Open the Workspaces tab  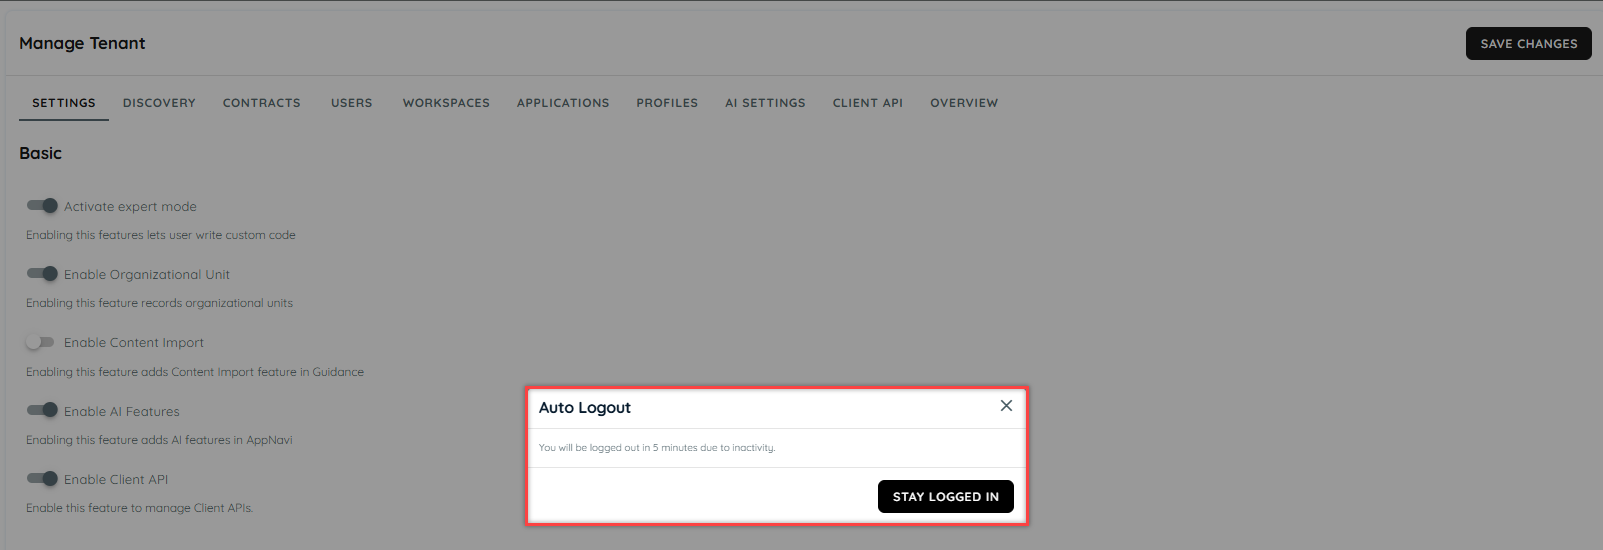point(446,103)
